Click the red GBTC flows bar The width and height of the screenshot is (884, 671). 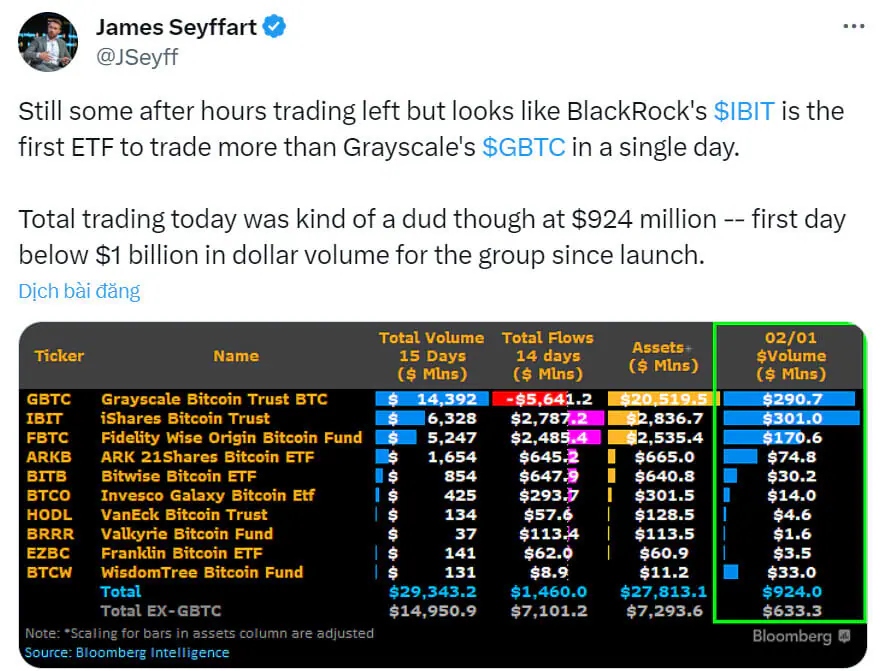point(518,399)
